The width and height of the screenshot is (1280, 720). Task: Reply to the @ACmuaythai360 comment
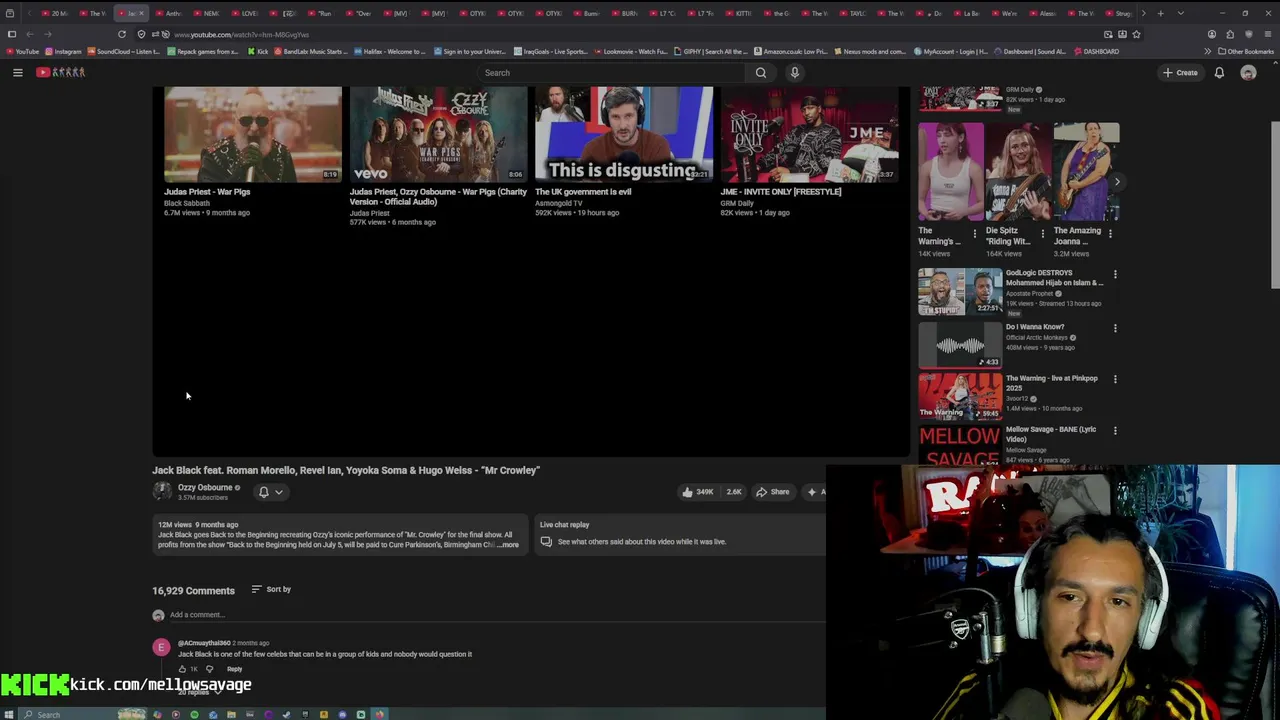click(x=234, y=669)
